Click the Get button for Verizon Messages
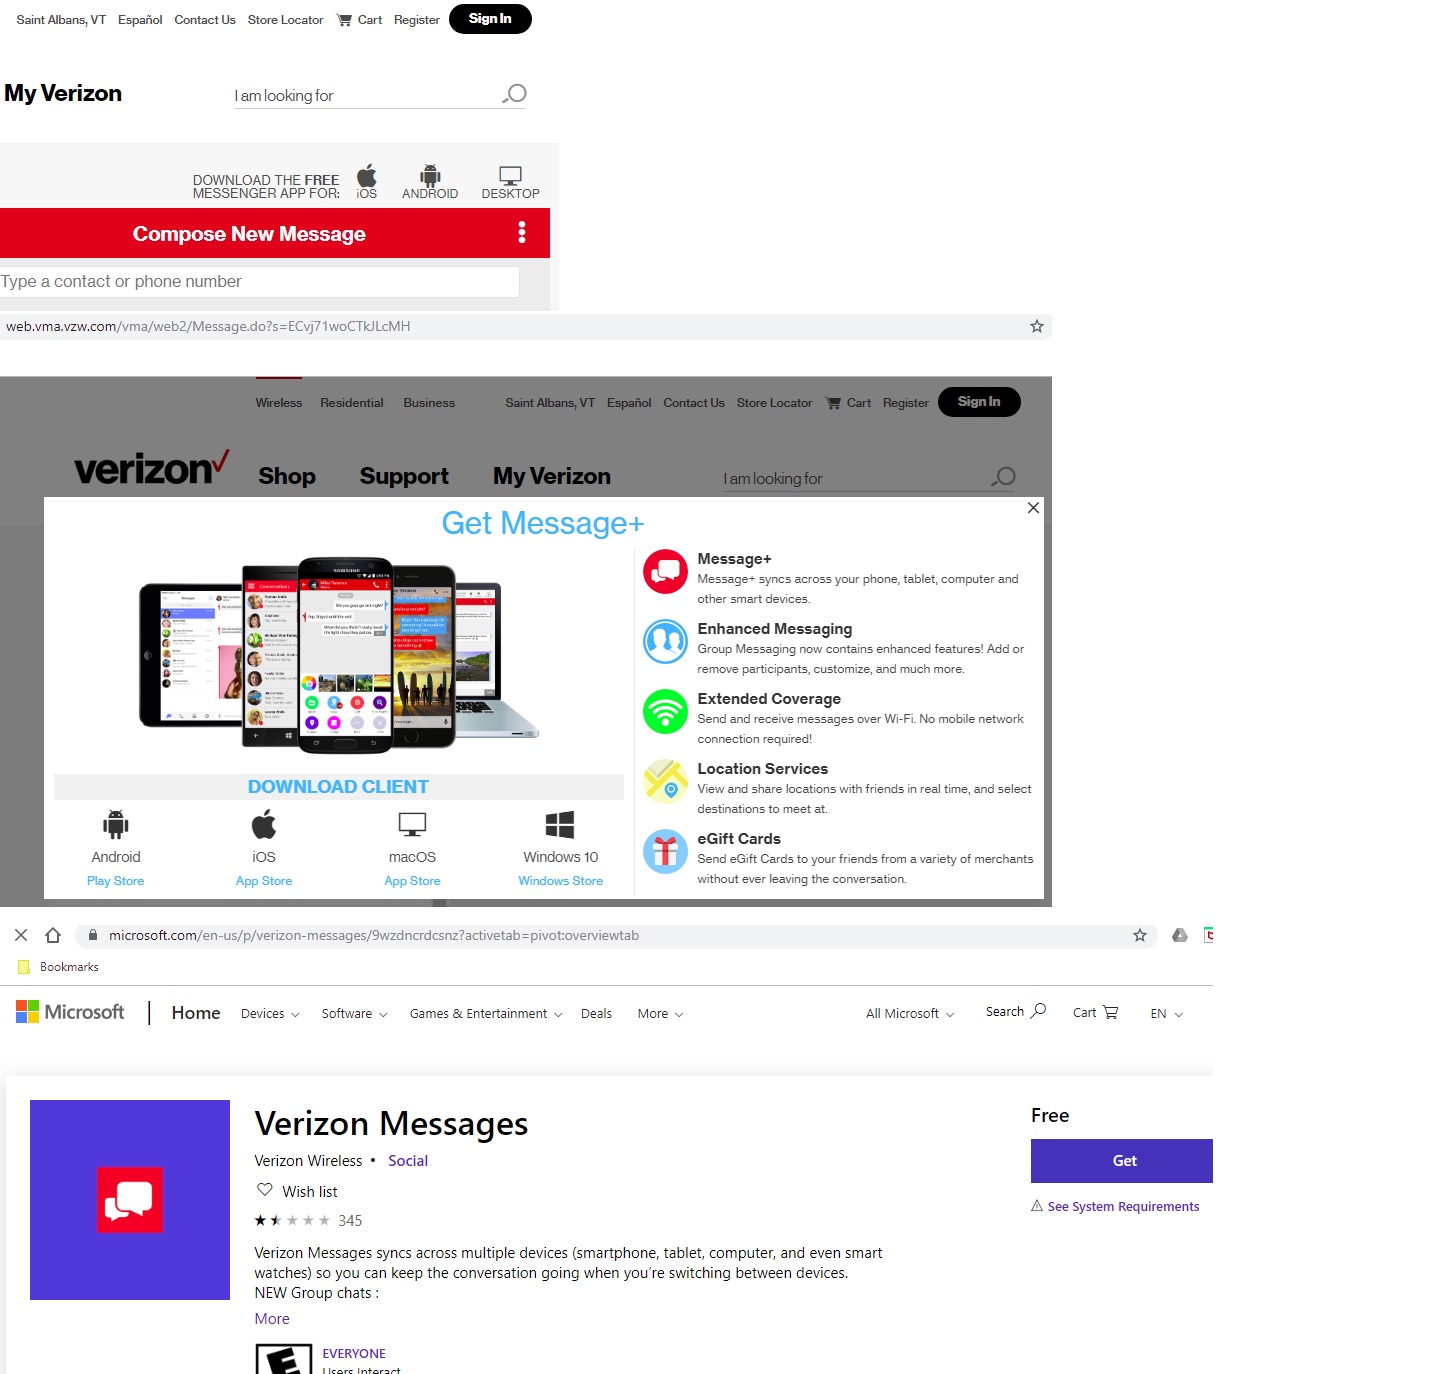The height and width of the screenshot is (1374, 1438). pos(1122,1160)
